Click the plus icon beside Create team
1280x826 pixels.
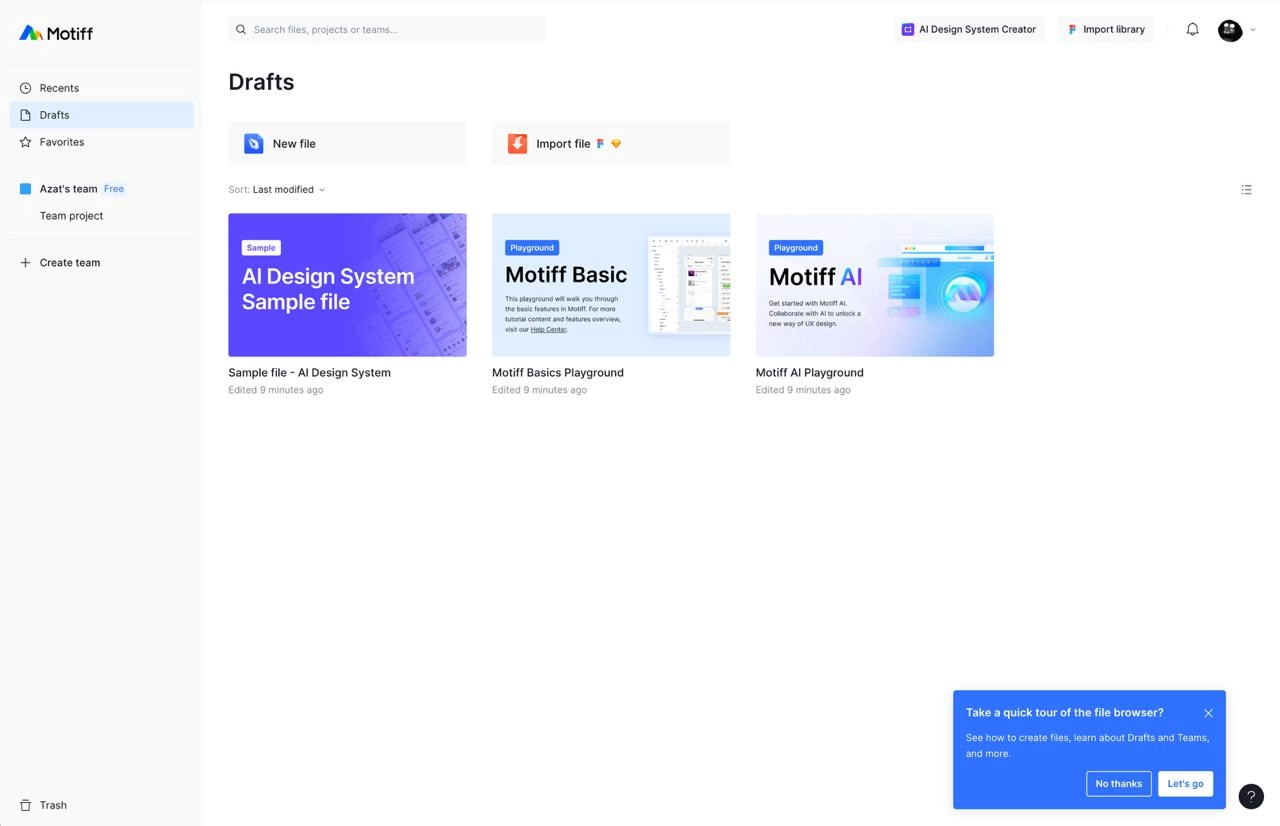coord(26,263)
